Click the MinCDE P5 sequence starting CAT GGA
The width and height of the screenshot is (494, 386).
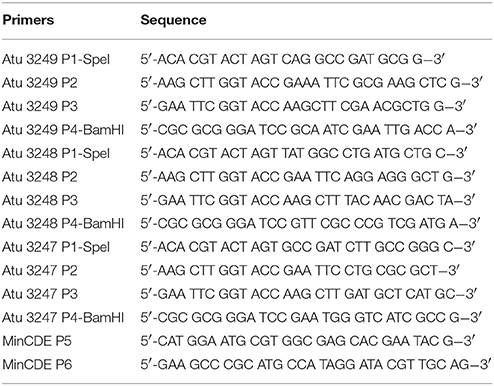click(307, 341)
